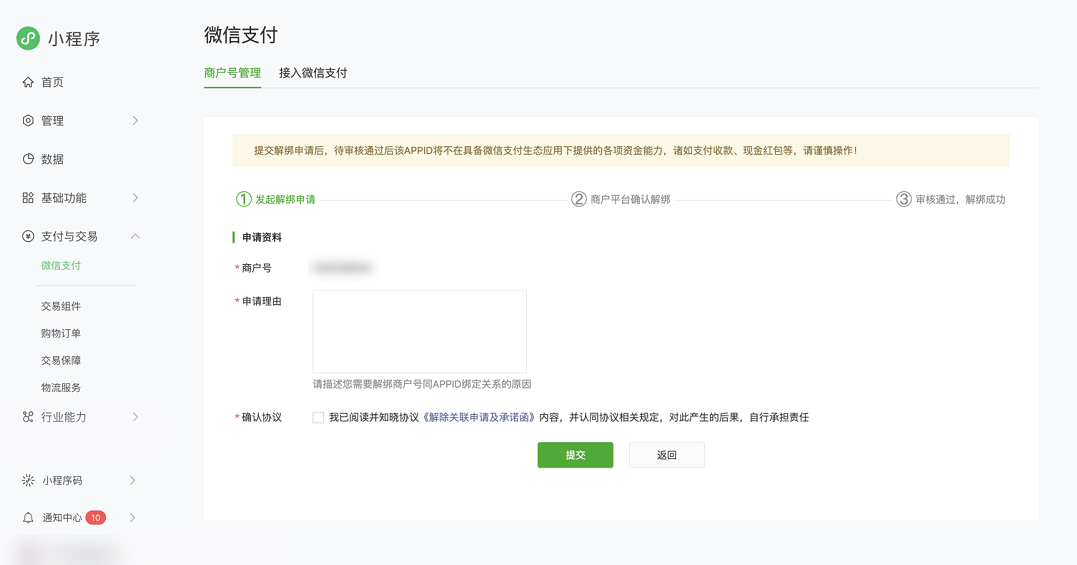This screenshot has width=1077, height=565.
Task: Click the 管理 label in sidebar
Action: (x=52, y=121)
